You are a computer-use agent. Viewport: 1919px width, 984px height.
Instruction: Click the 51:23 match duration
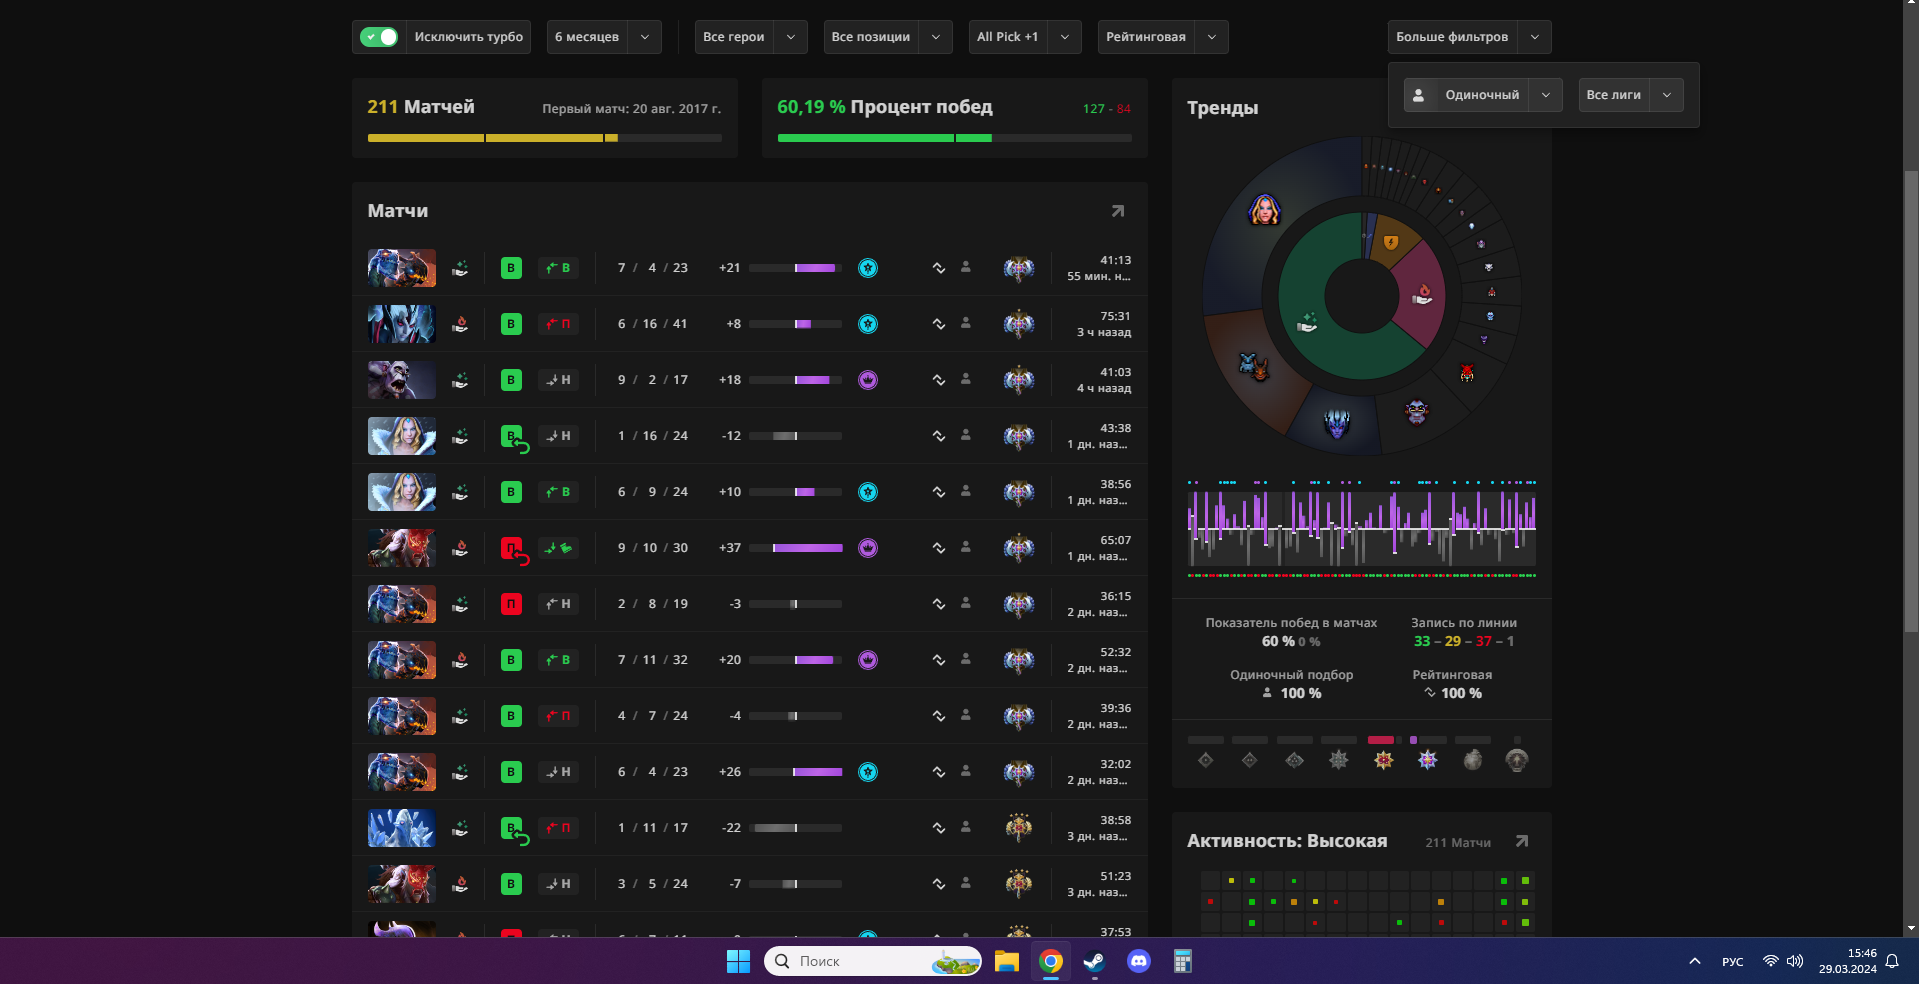pyautogui.click(x=1115, y=876)
